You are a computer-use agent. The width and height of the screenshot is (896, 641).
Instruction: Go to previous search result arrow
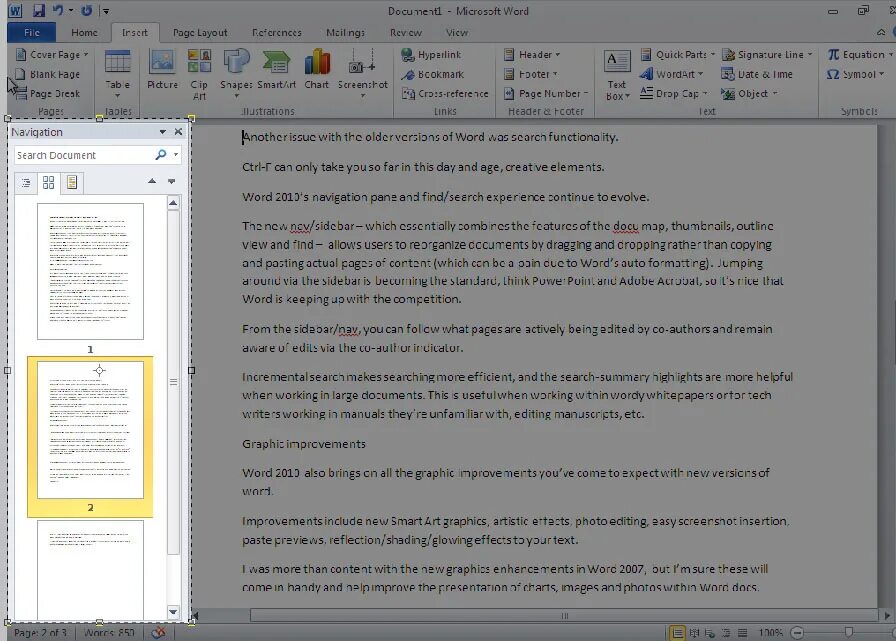(x=151, y=181)
